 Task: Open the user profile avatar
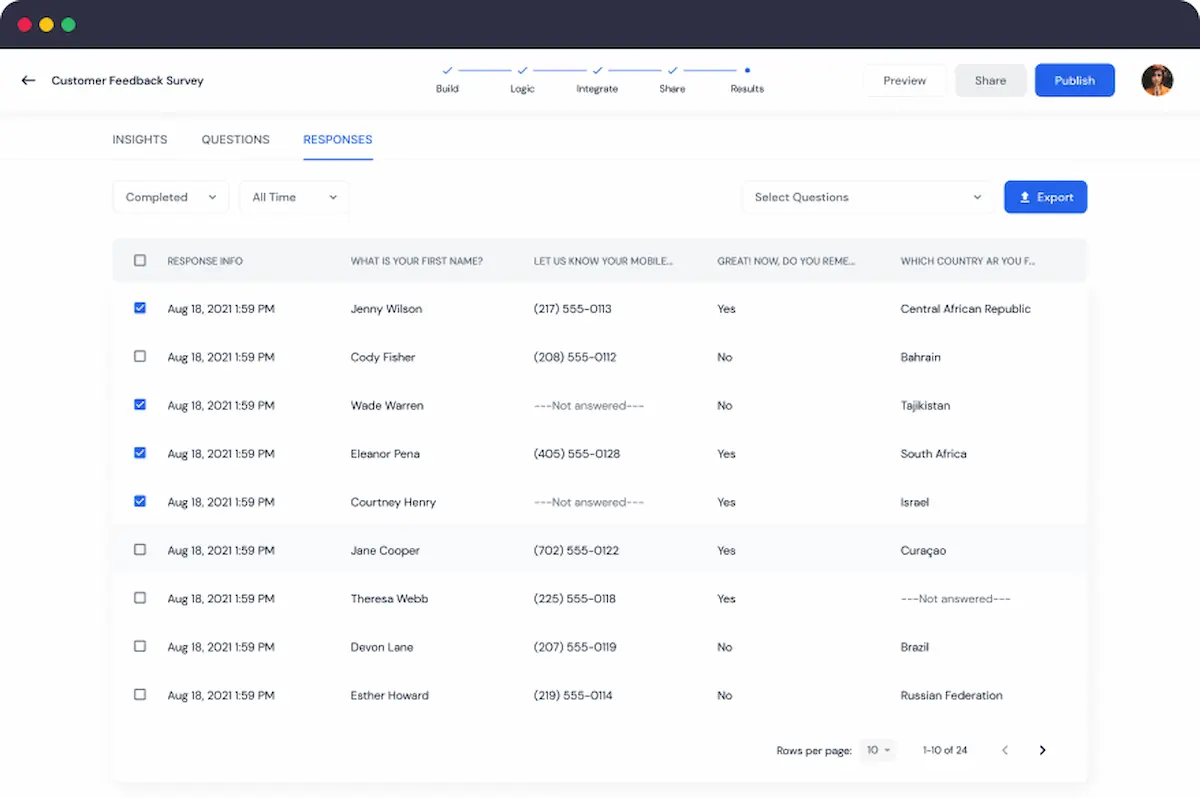click(x=1157, y=81)
